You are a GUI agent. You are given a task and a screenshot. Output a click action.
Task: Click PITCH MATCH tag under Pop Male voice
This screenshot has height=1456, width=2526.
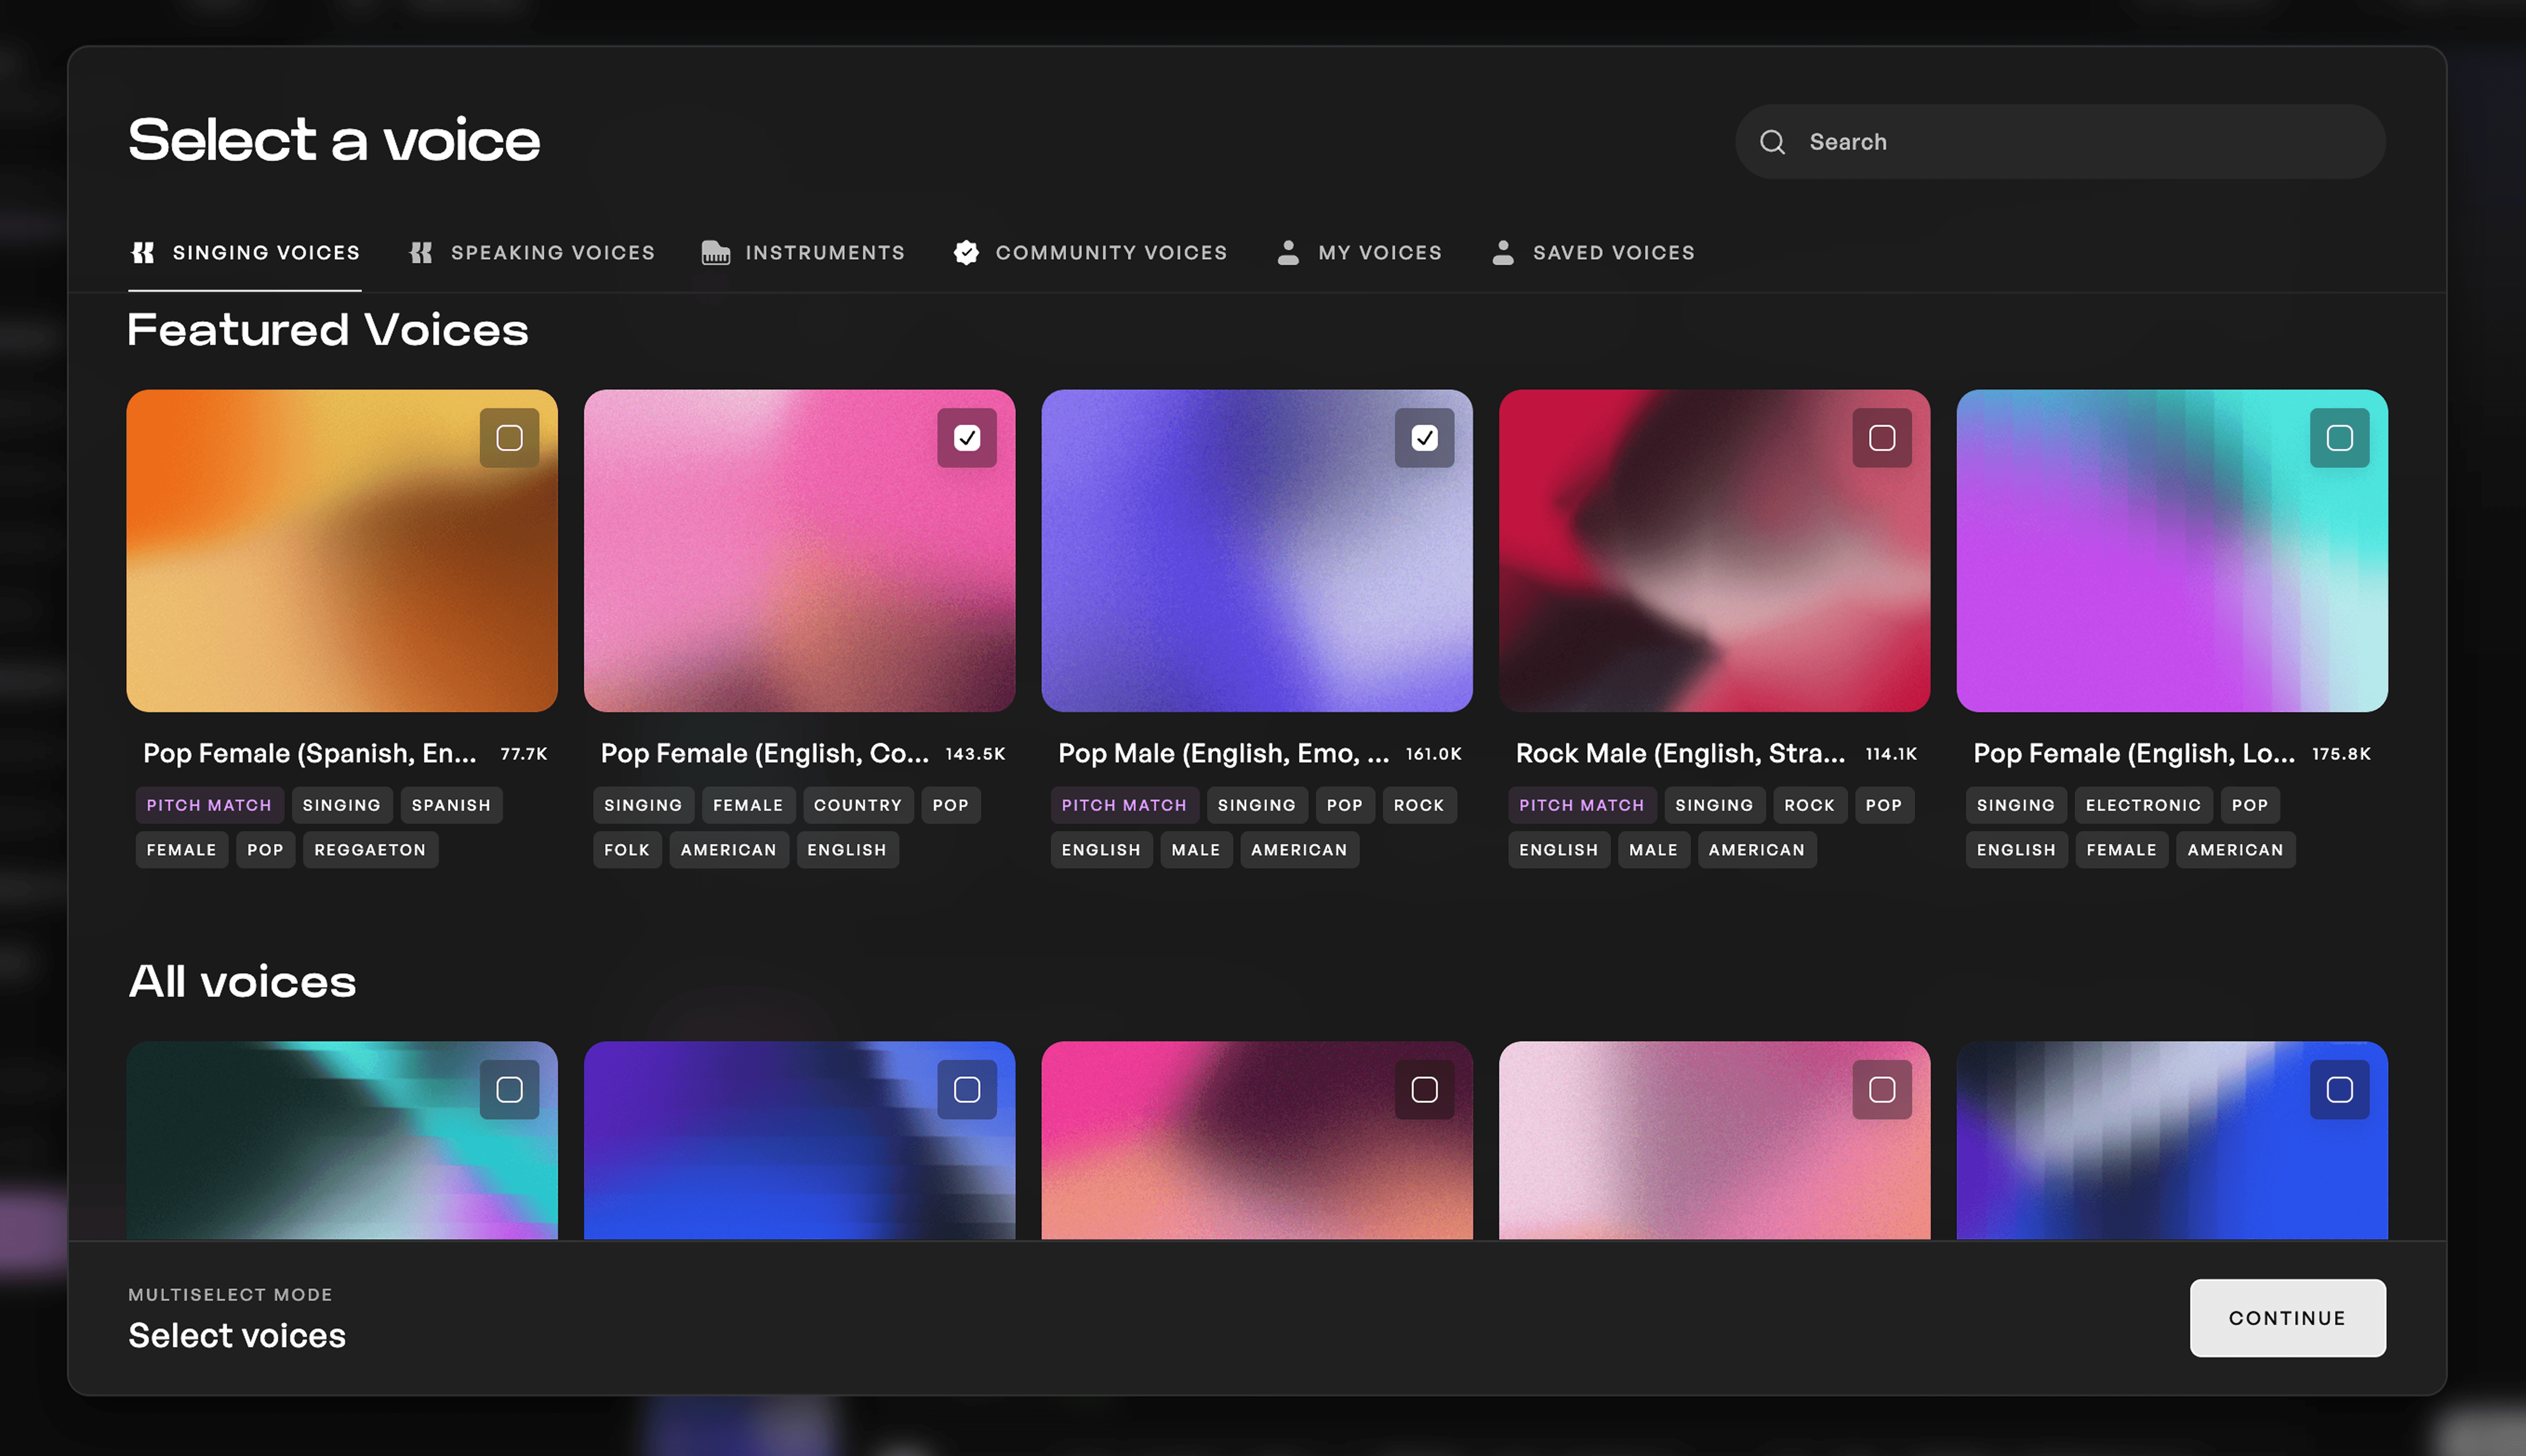click(1124, 805)
